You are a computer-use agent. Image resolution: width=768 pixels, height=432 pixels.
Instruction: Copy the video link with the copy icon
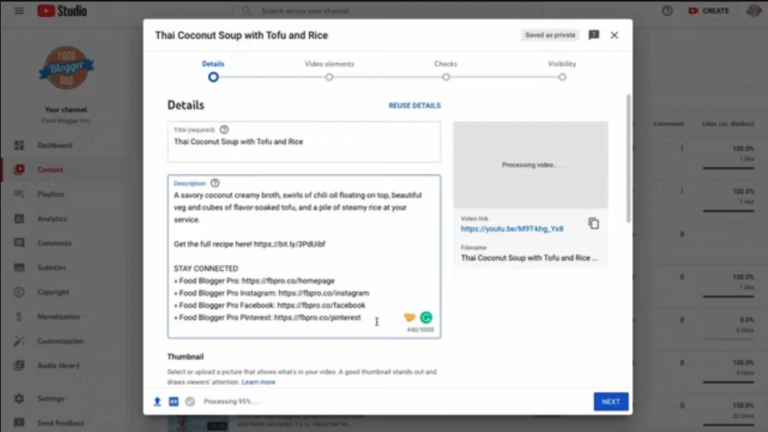pos(593,223)
